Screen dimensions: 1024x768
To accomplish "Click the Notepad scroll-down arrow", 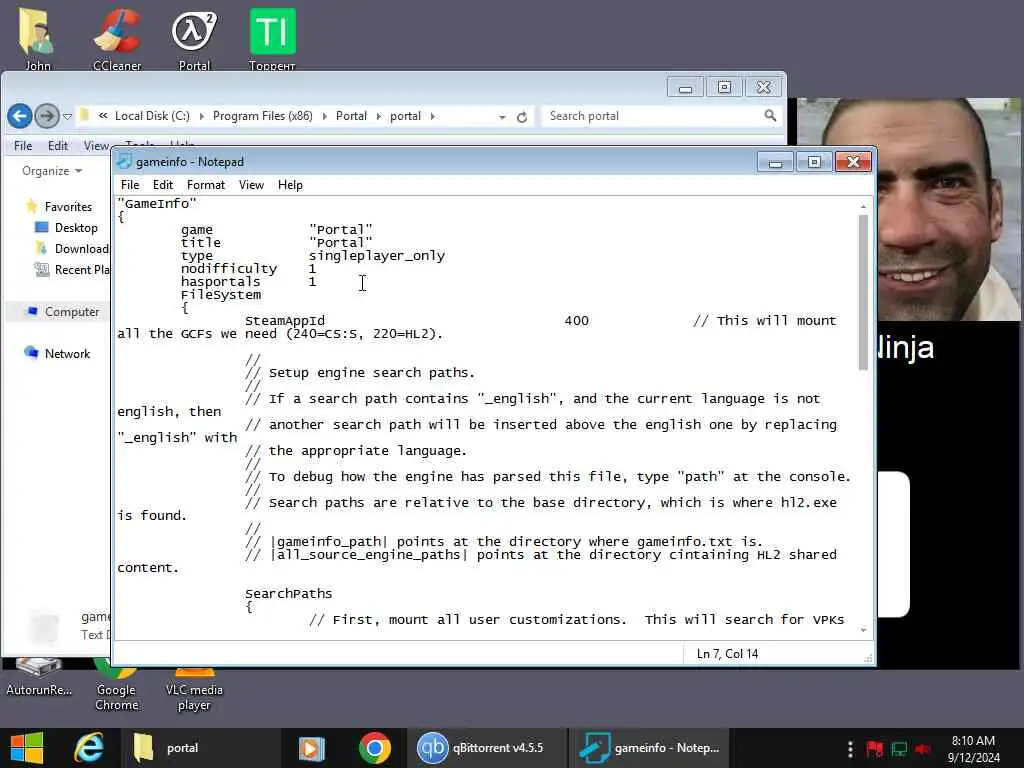I will (863, 630).
